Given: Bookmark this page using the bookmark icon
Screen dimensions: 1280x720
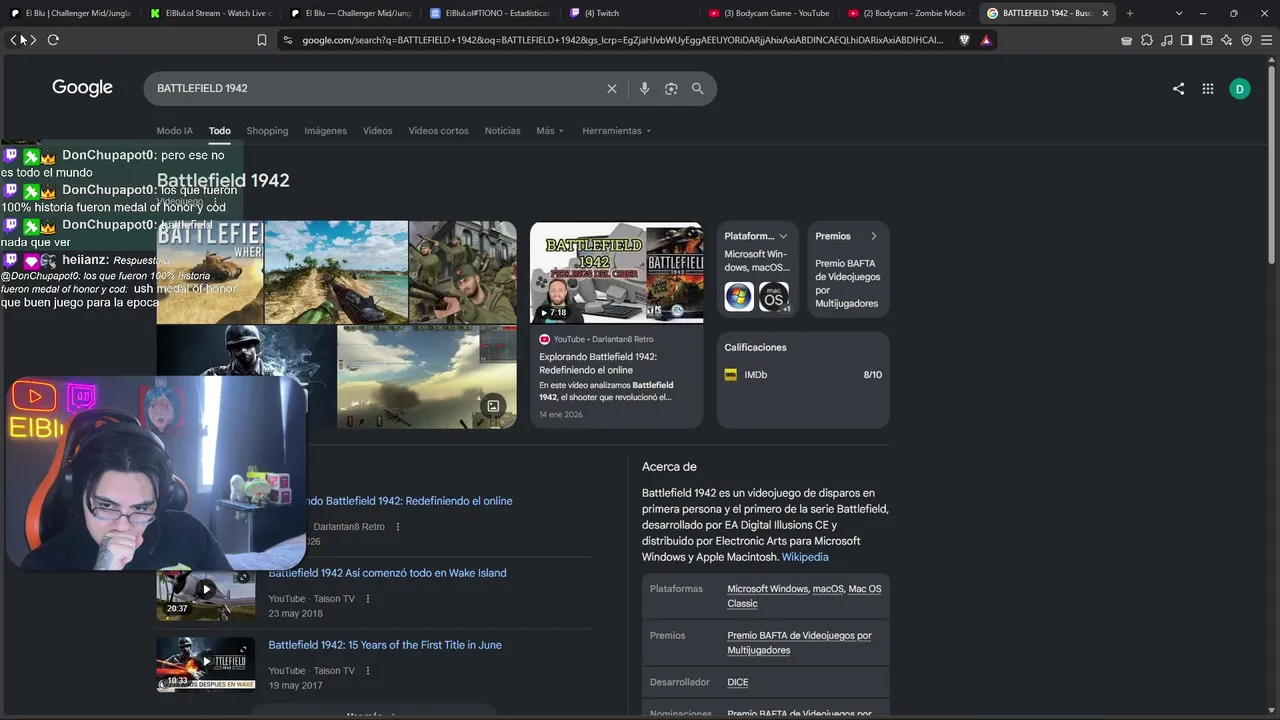Looking at the screenshot, I should (262, 40).
